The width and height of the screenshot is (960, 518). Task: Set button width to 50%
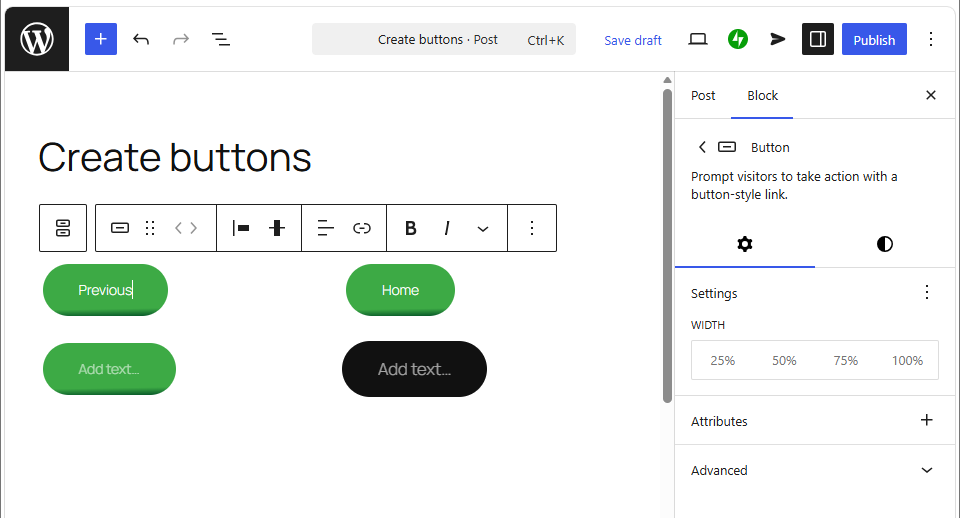click(784, 360)
